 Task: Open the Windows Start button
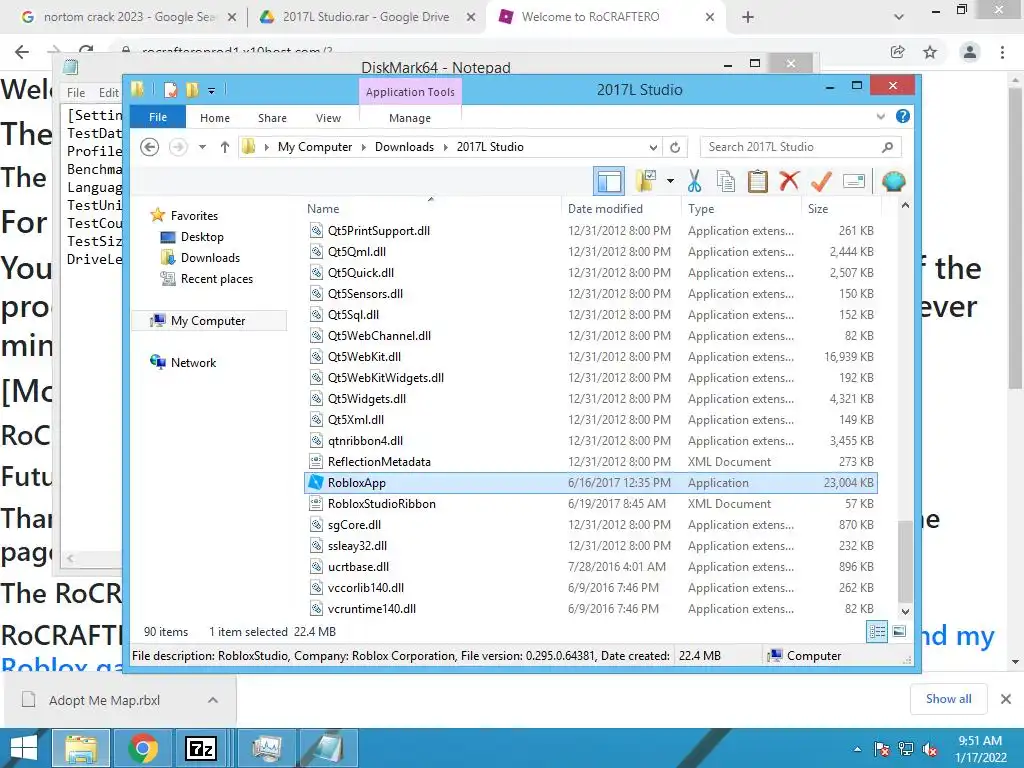24,748
